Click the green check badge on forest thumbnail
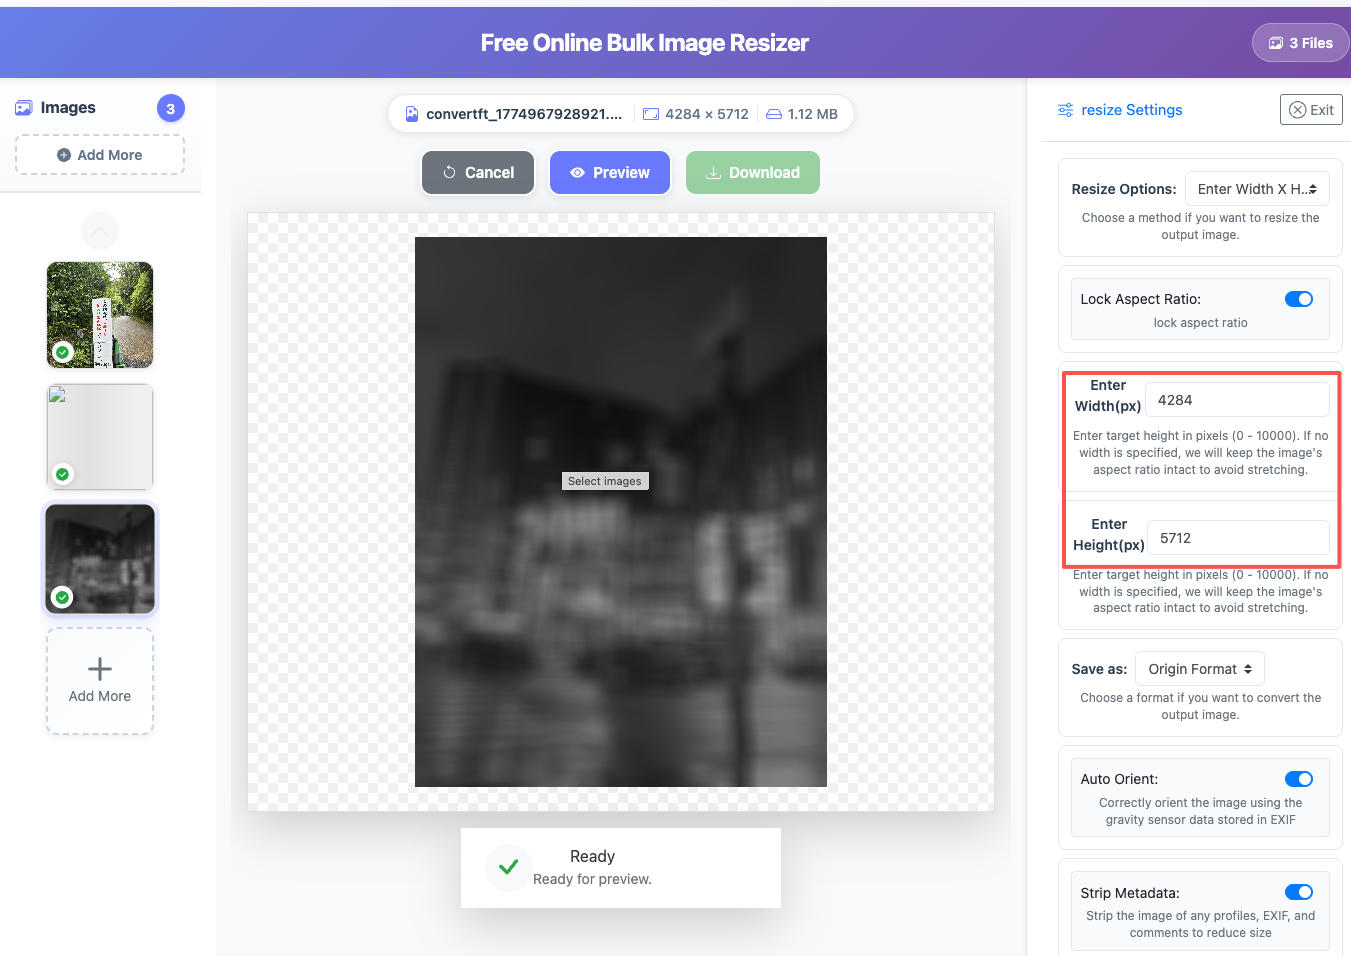 63,352
